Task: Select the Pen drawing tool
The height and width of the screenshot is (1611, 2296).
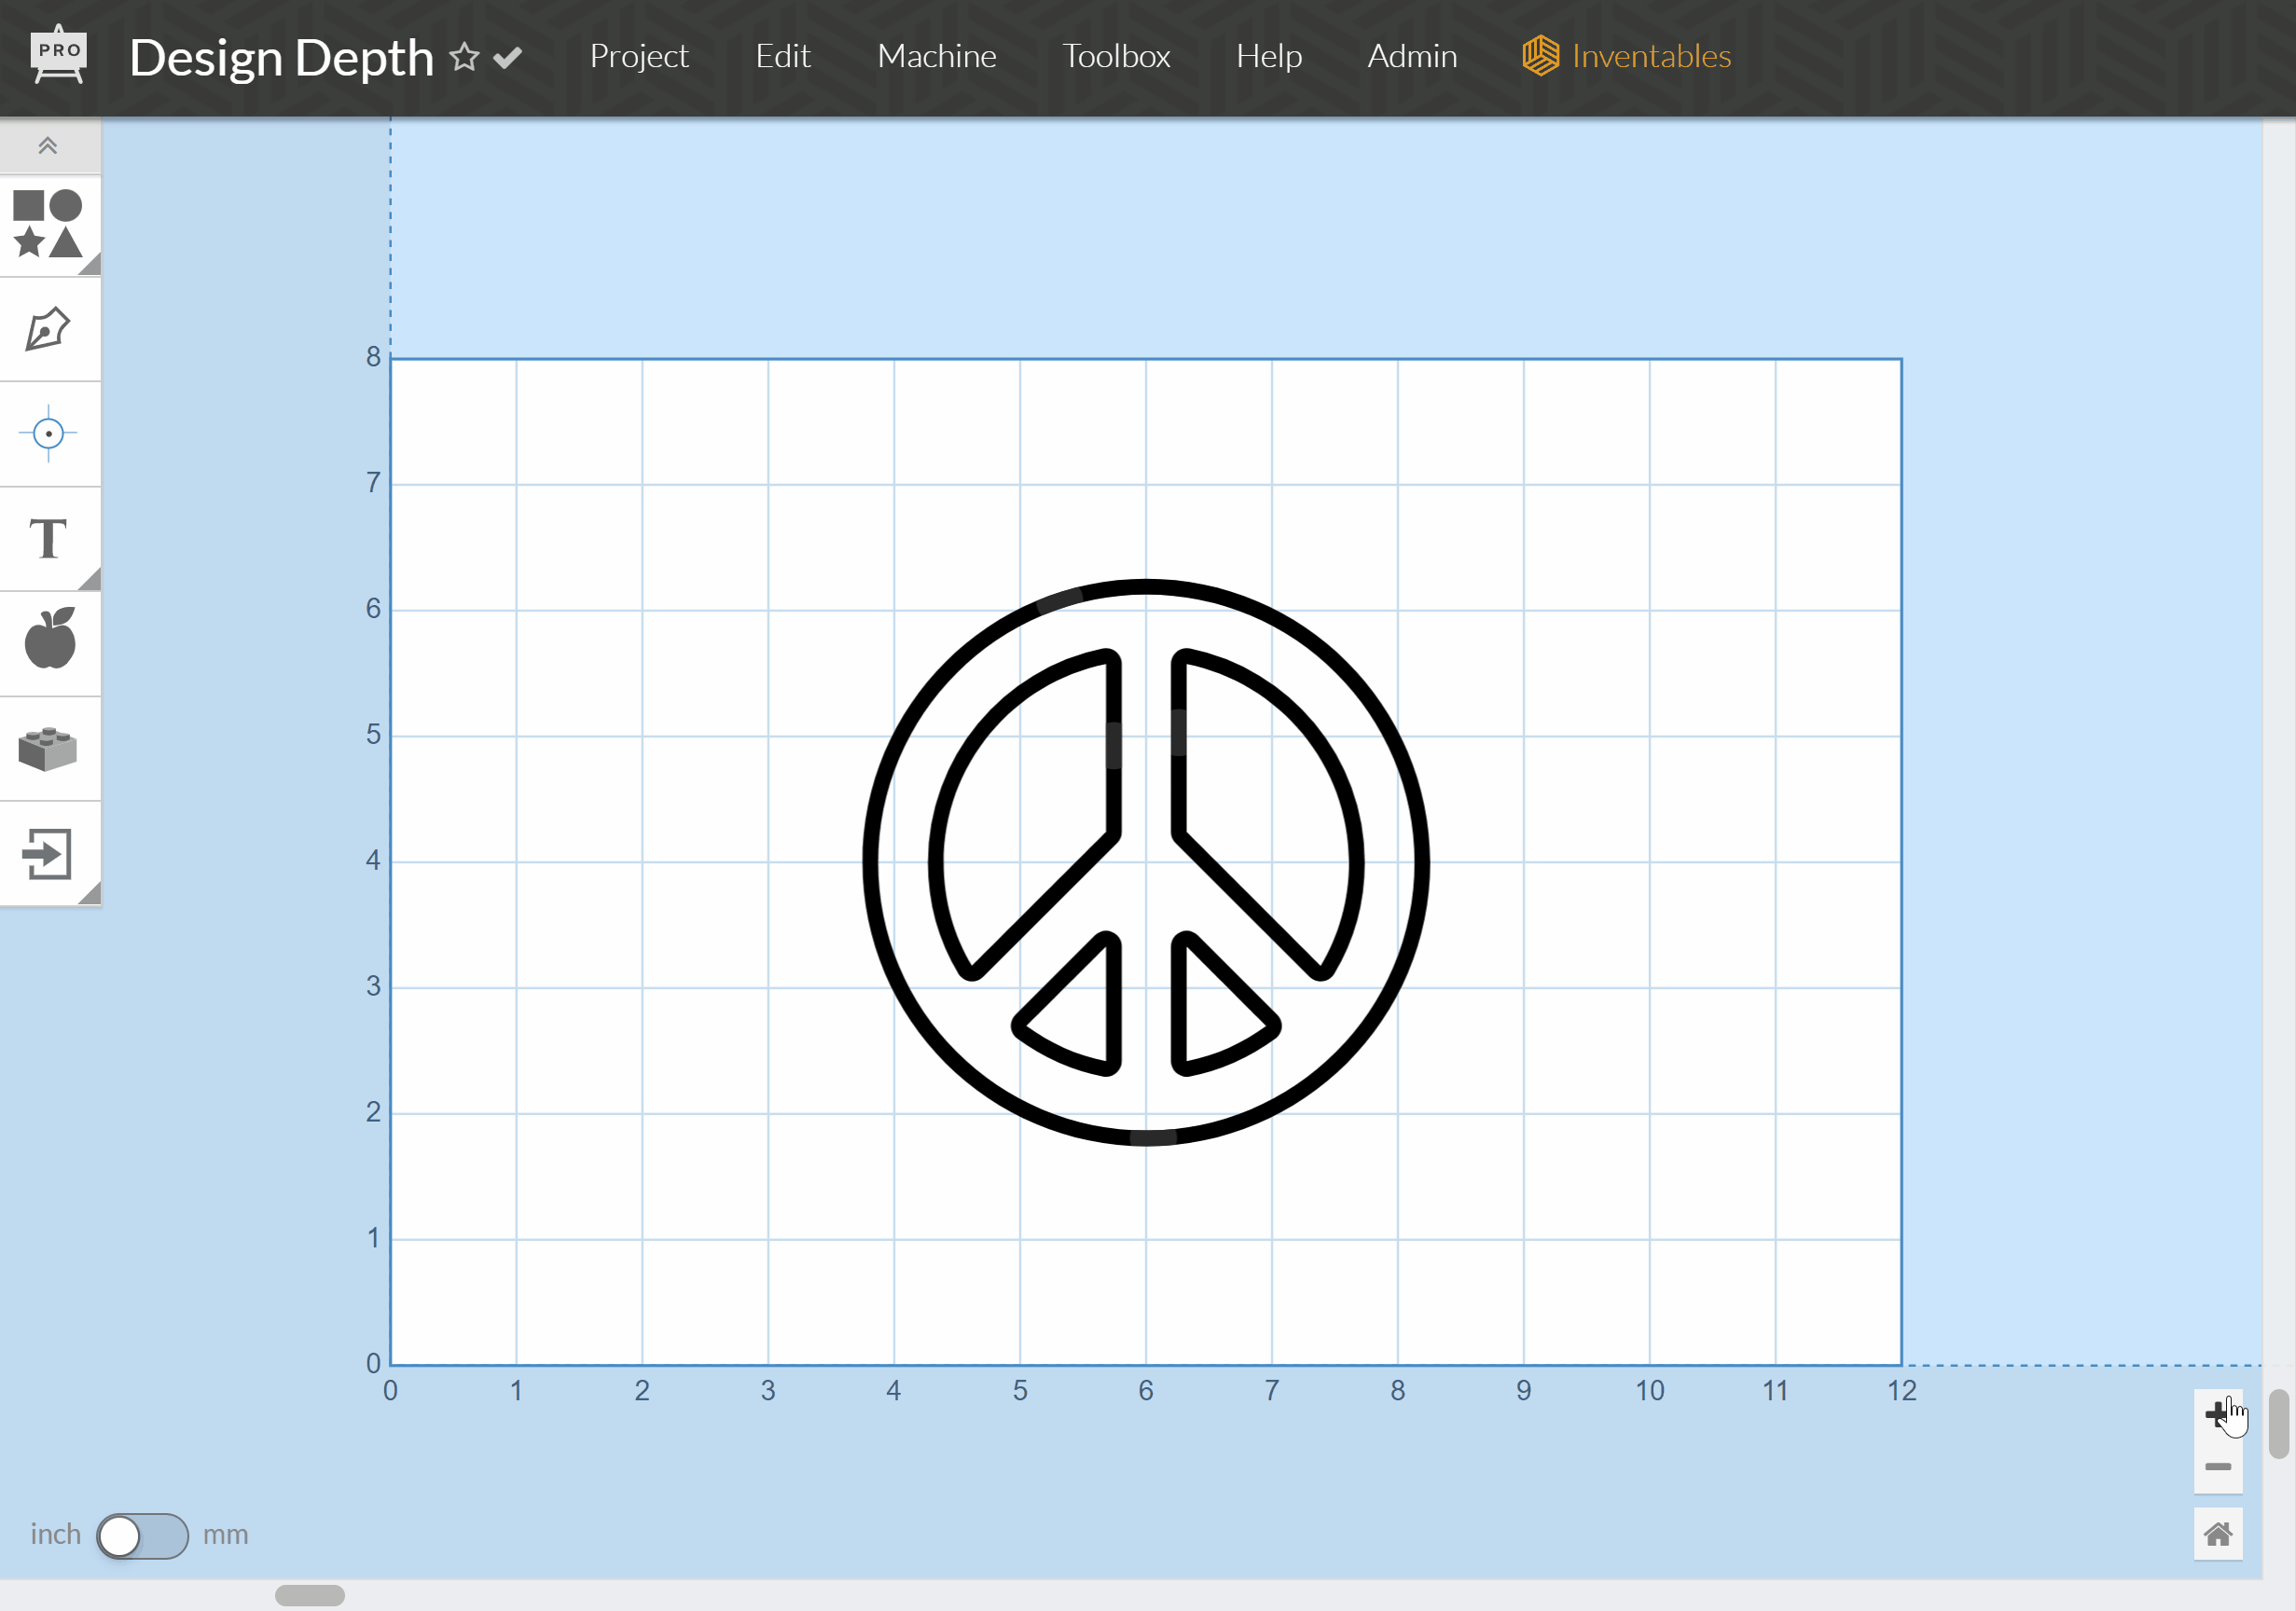Action: click(x=48, y=329)
